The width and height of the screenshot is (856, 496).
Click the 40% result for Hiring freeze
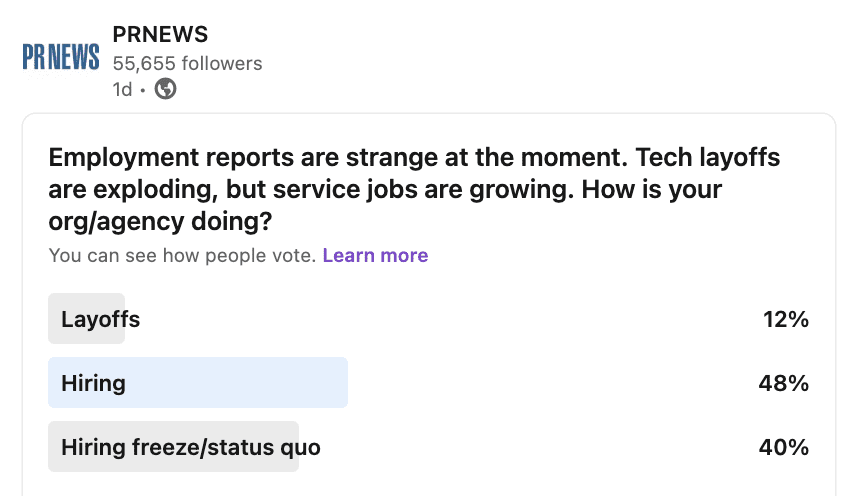tap(783, 447)
